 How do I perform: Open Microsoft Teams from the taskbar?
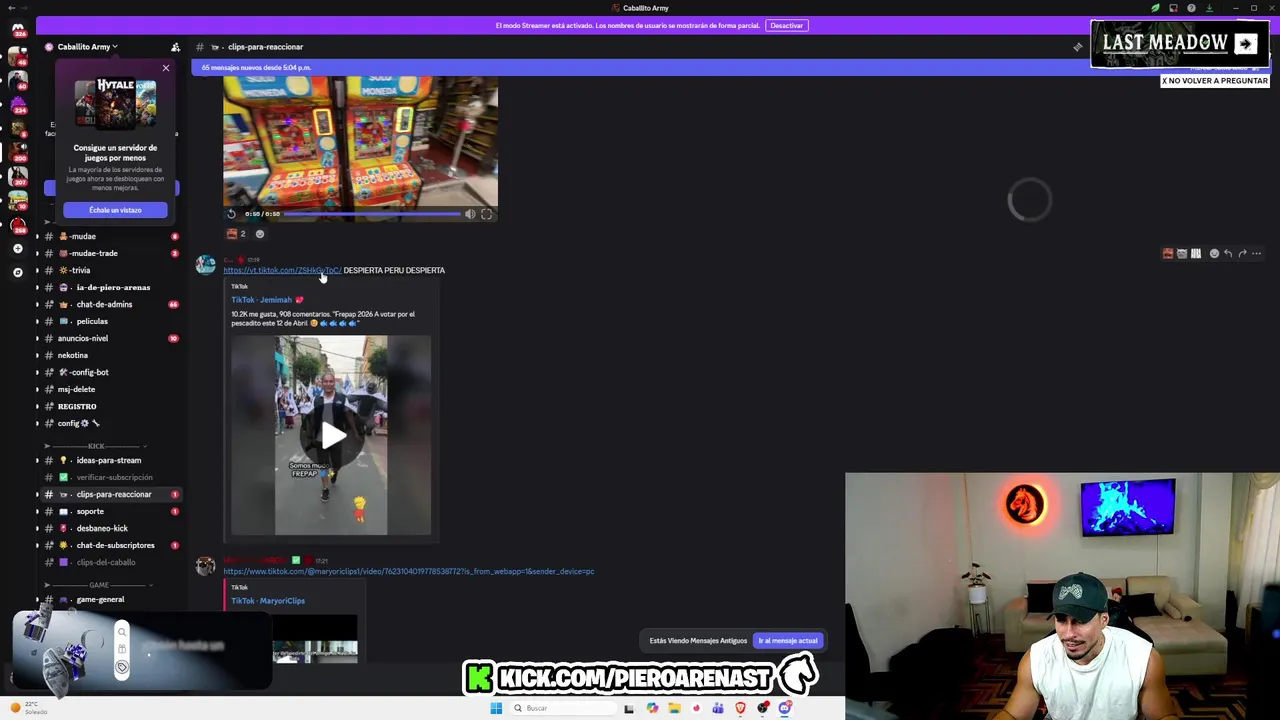click(718, 708)
